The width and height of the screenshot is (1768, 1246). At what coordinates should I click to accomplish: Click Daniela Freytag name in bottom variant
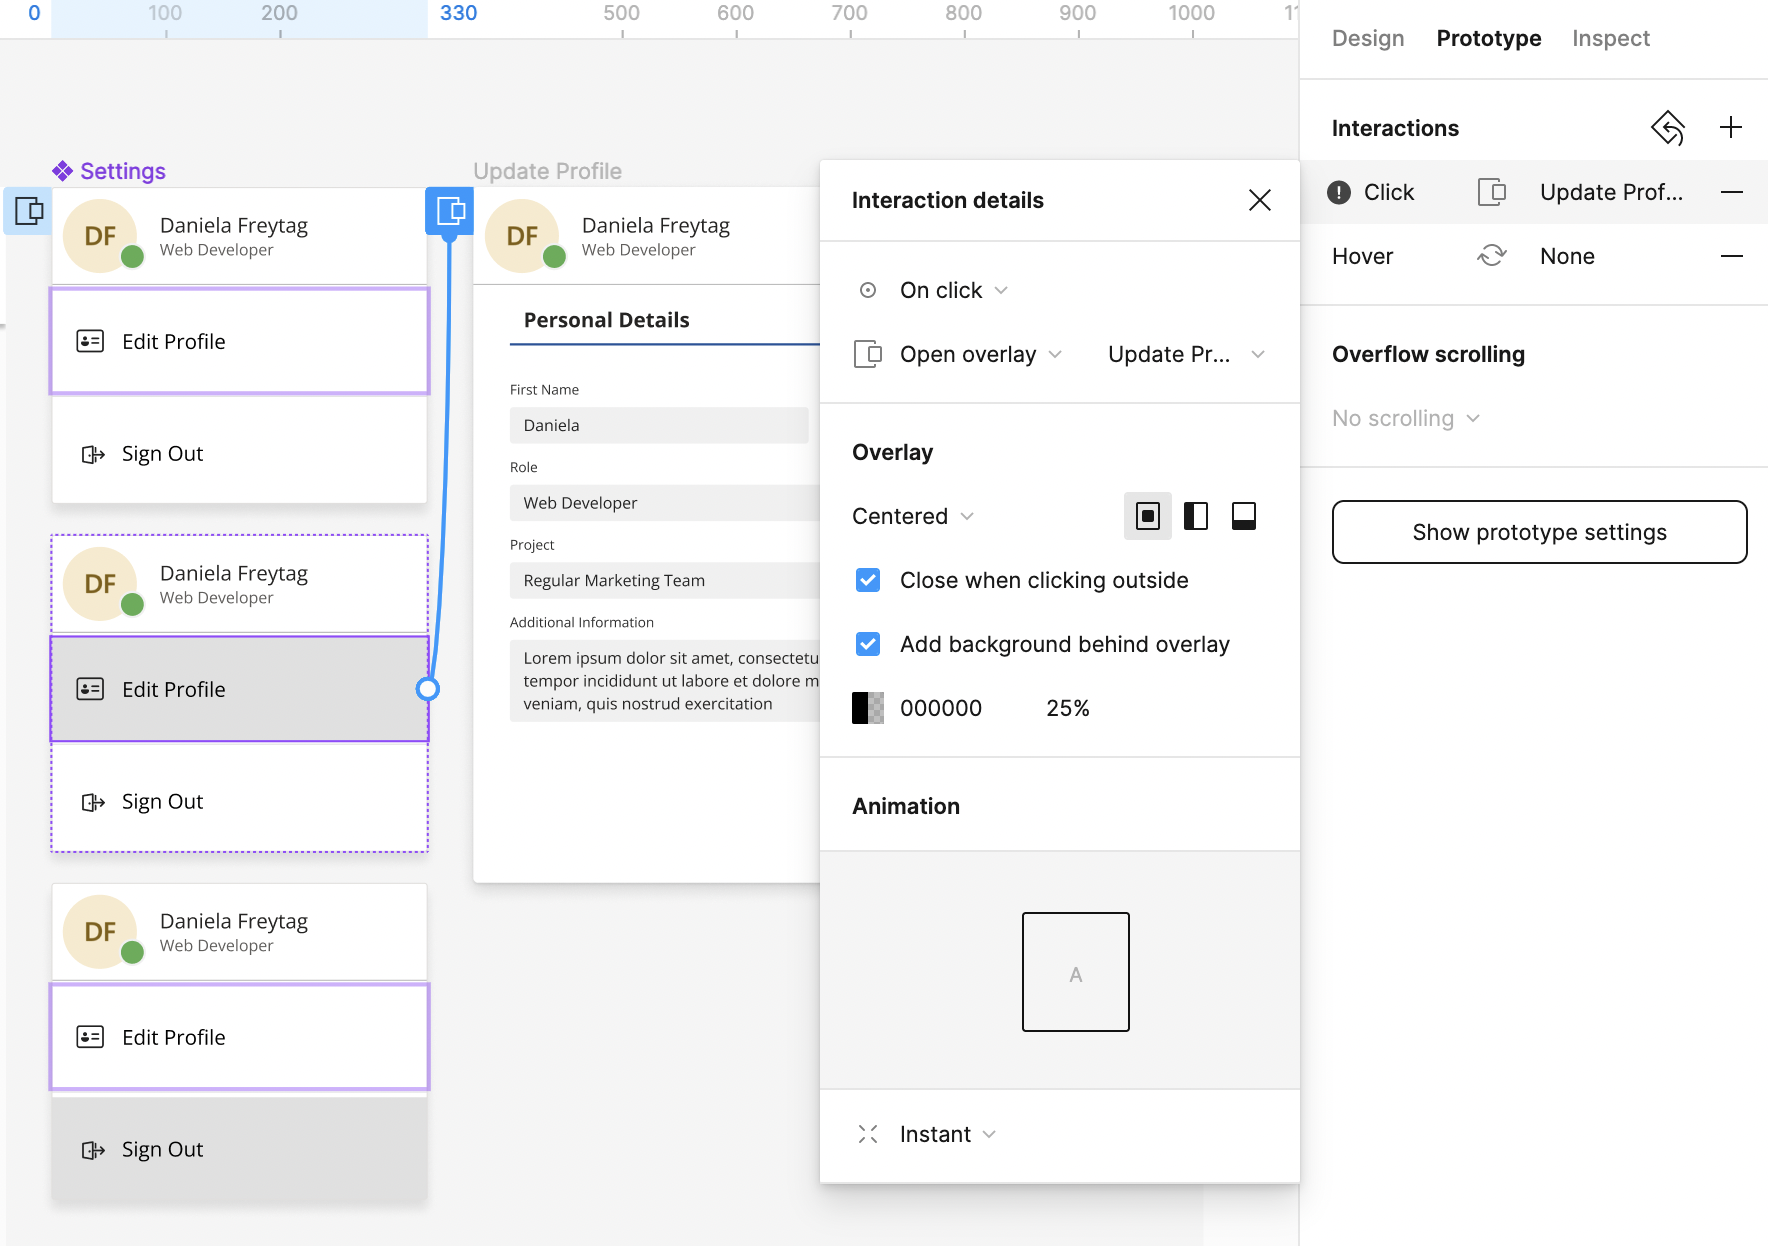pyautogui.click(x=234, y=921)
